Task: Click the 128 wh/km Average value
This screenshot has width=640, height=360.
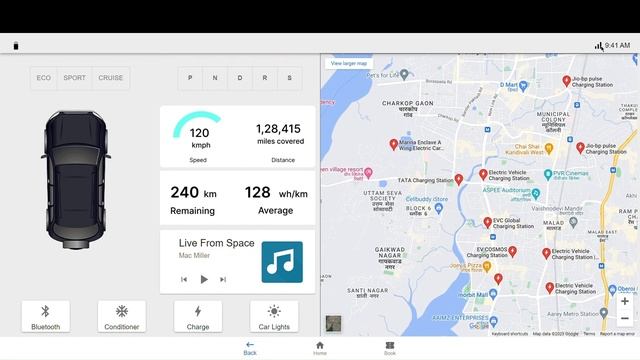Action: [276, 192]
